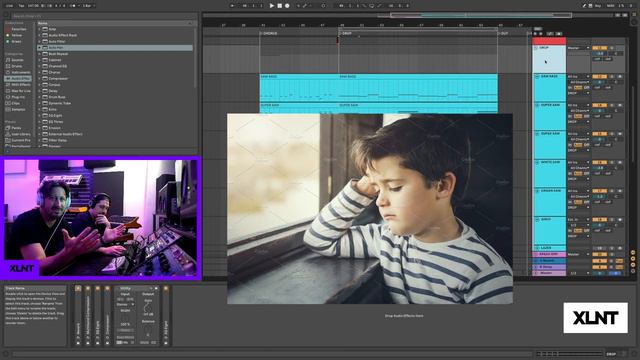Select the Chorus effect row
Image resolution: width=640 pixels, height=360 pixels.
(115, 72)
